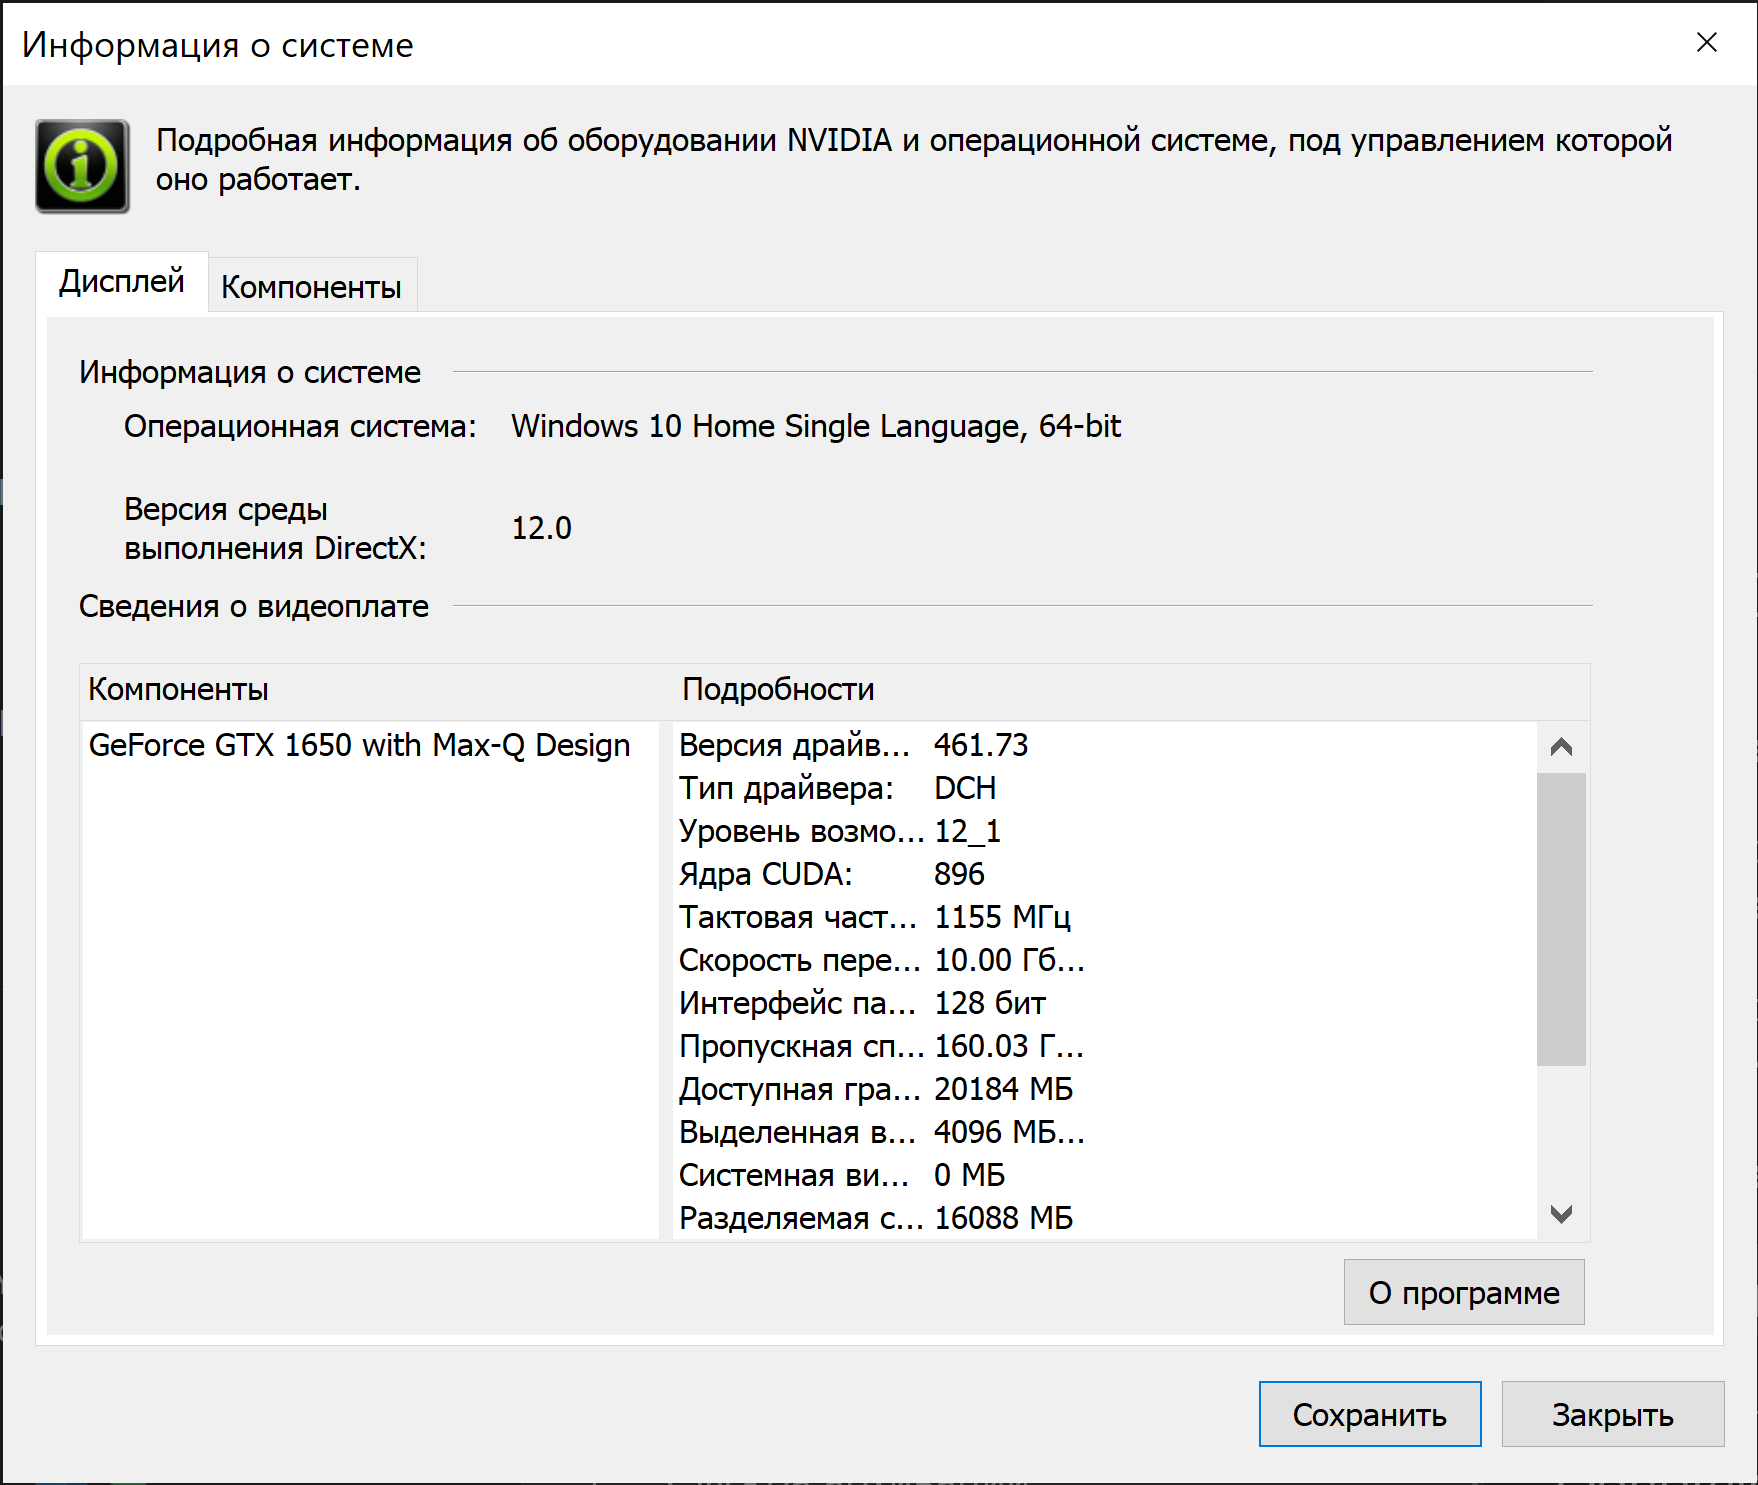Save the info with Сохранить button
Screen dimensions: 1758x1485
pos(1370,1414)
